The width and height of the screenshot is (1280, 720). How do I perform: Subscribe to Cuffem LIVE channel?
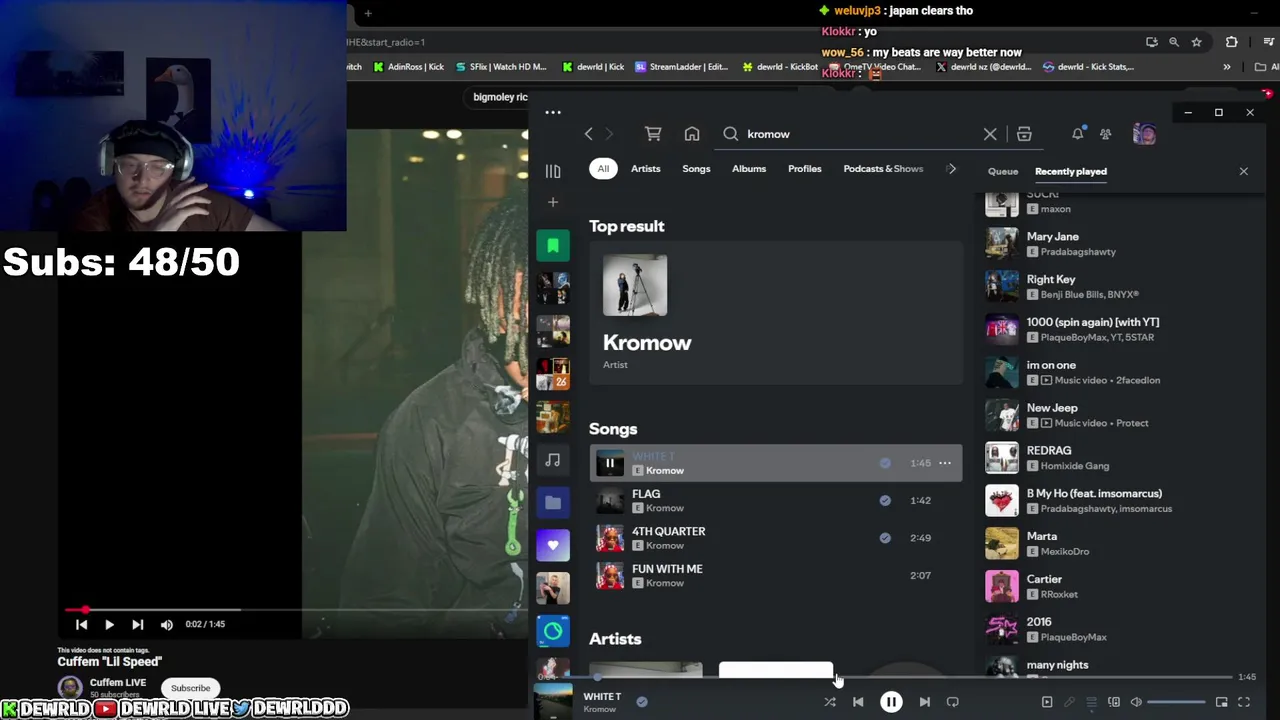(190, 688)
